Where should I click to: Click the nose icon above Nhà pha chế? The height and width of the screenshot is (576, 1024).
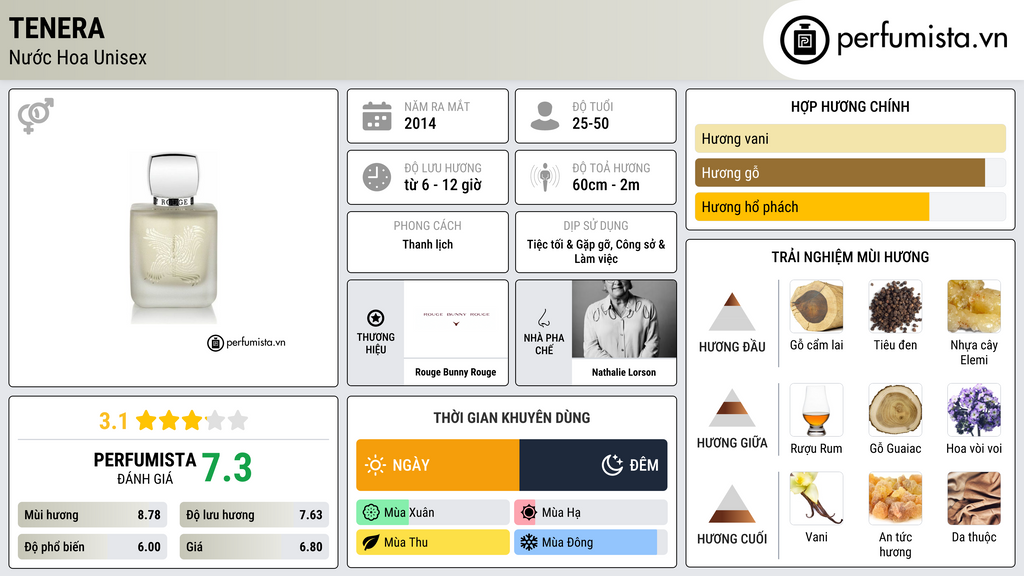[x=543, y=318]
